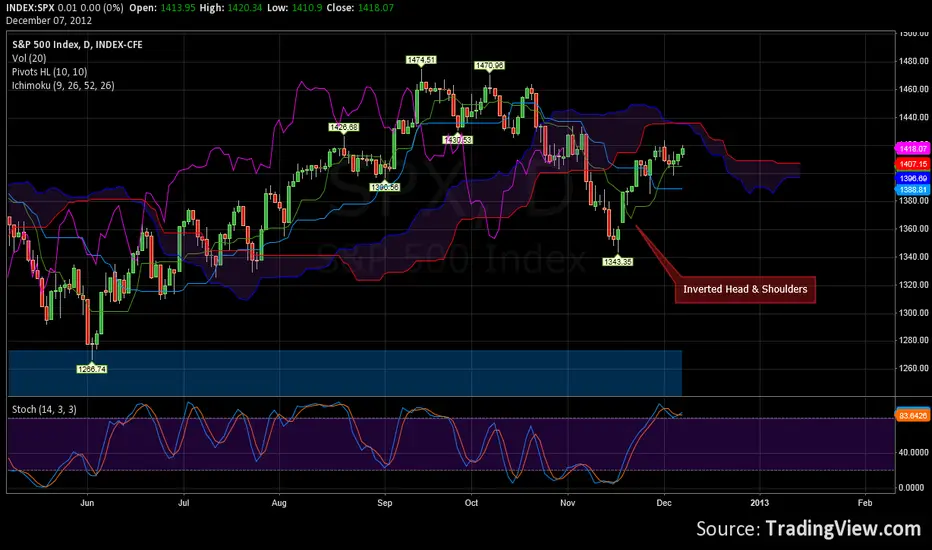Image resolution: width=932 pixels, height=550 pixels.
Task: Click the Feb label on time axis
Action: click(865, 503)
